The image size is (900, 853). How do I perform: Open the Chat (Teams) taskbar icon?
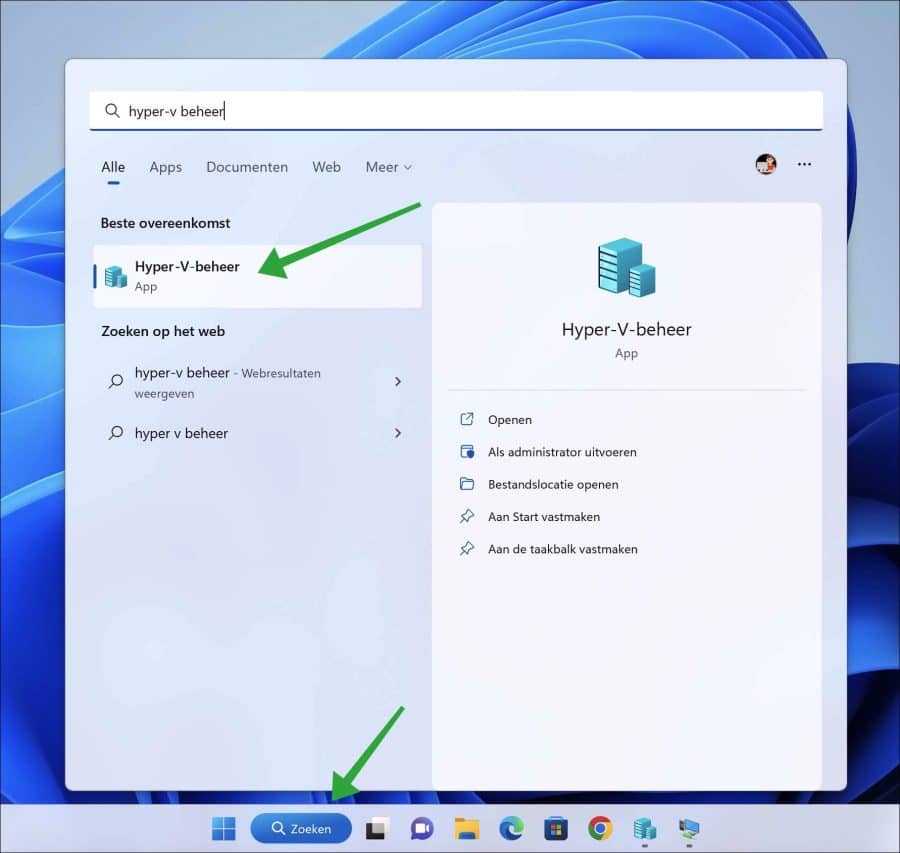tap(422, 829)
